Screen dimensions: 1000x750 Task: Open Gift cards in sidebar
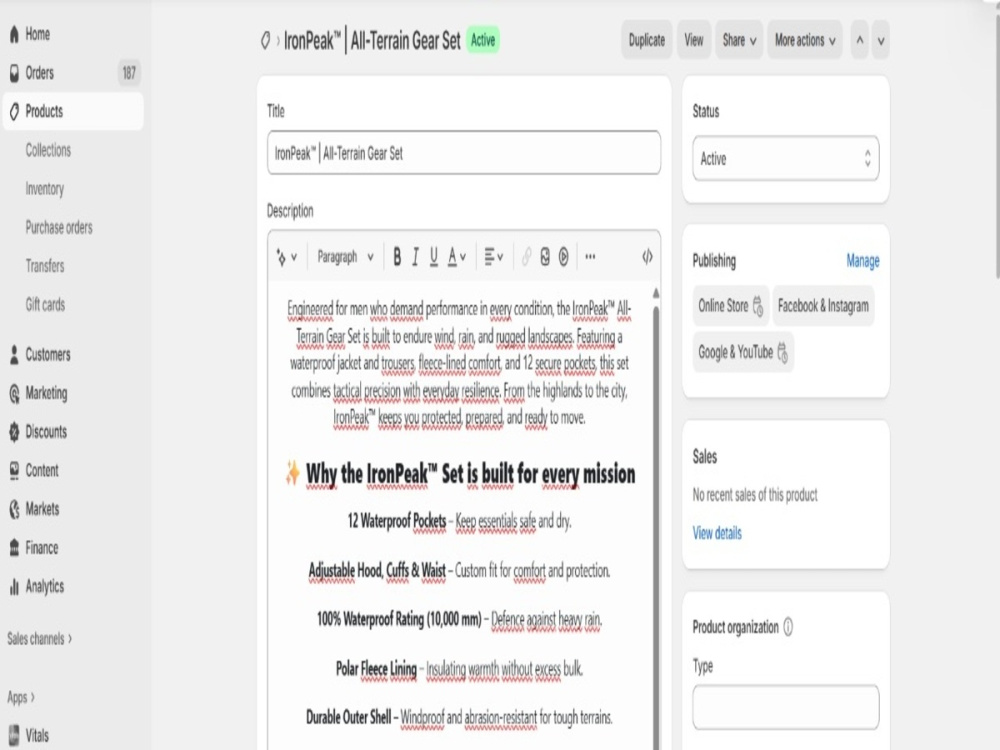tap(45, 305)
